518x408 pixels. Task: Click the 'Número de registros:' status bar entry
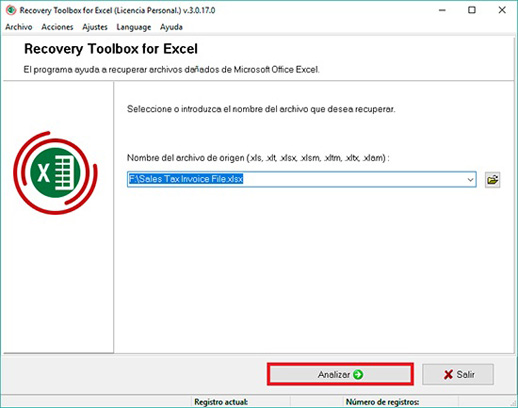pyautogui.click(x=382, y=402)
